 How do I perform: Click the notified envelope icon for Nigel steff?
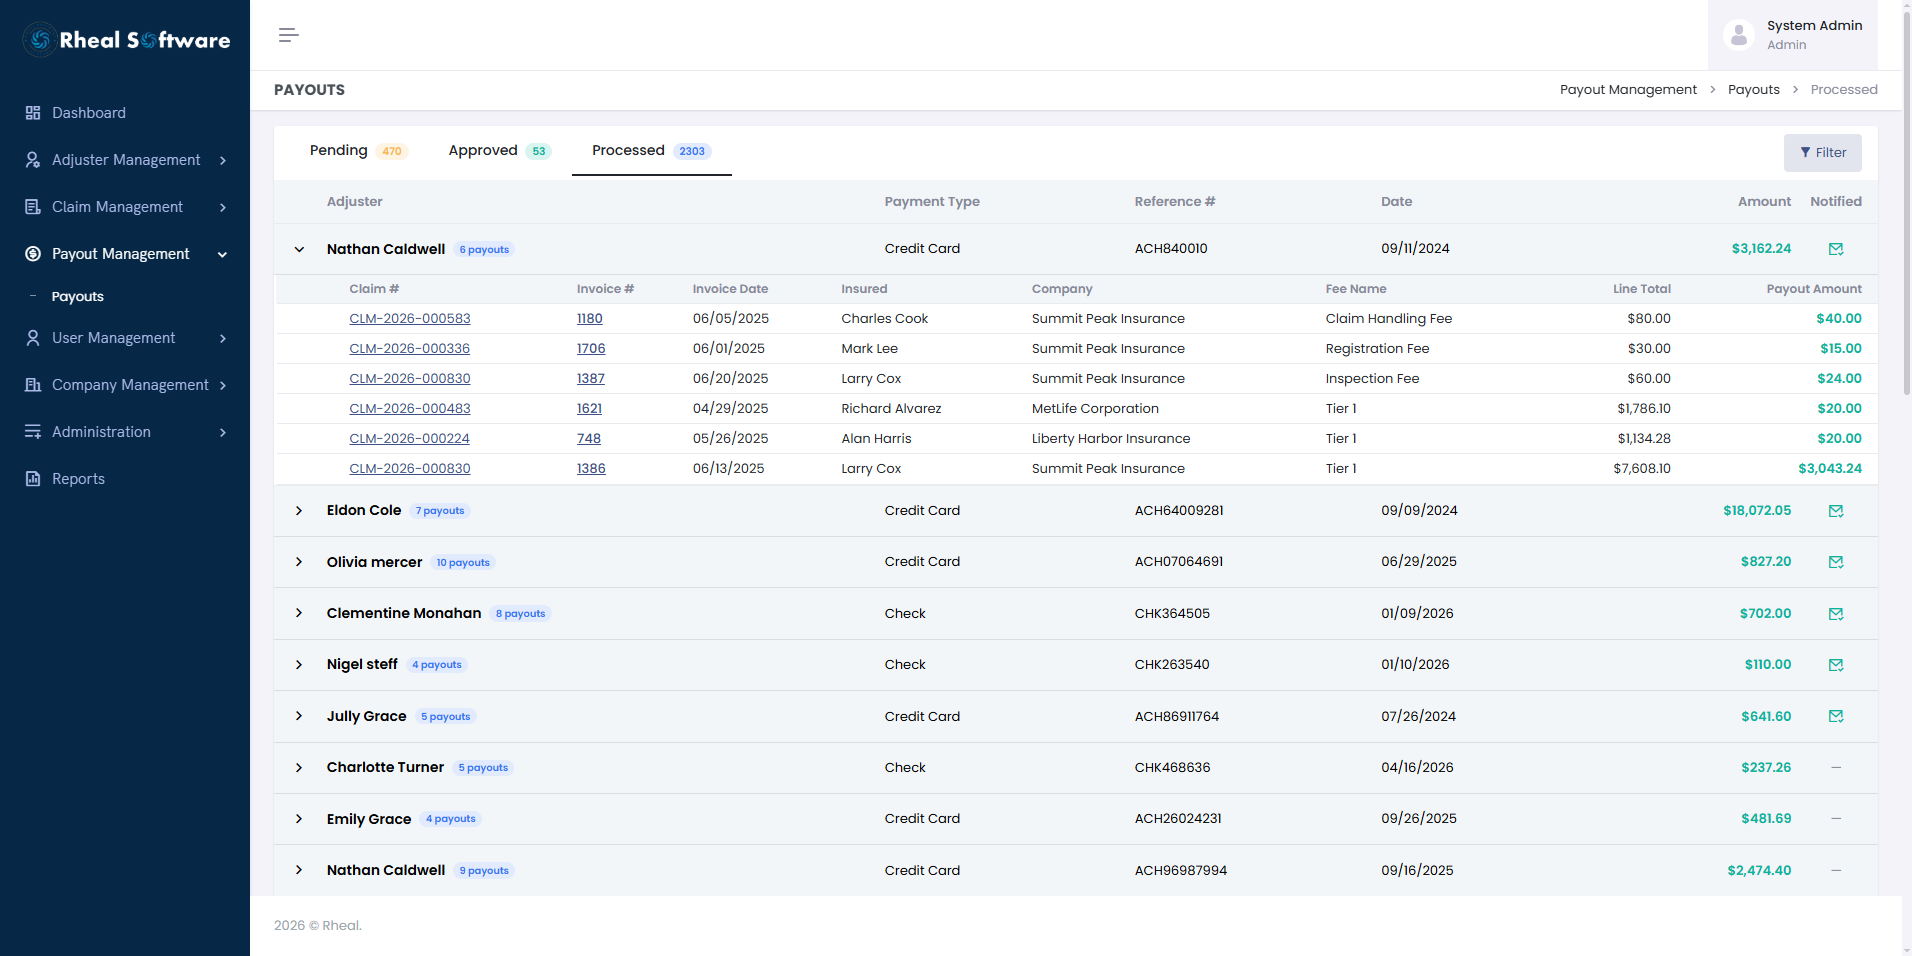tap(1836, 665)
